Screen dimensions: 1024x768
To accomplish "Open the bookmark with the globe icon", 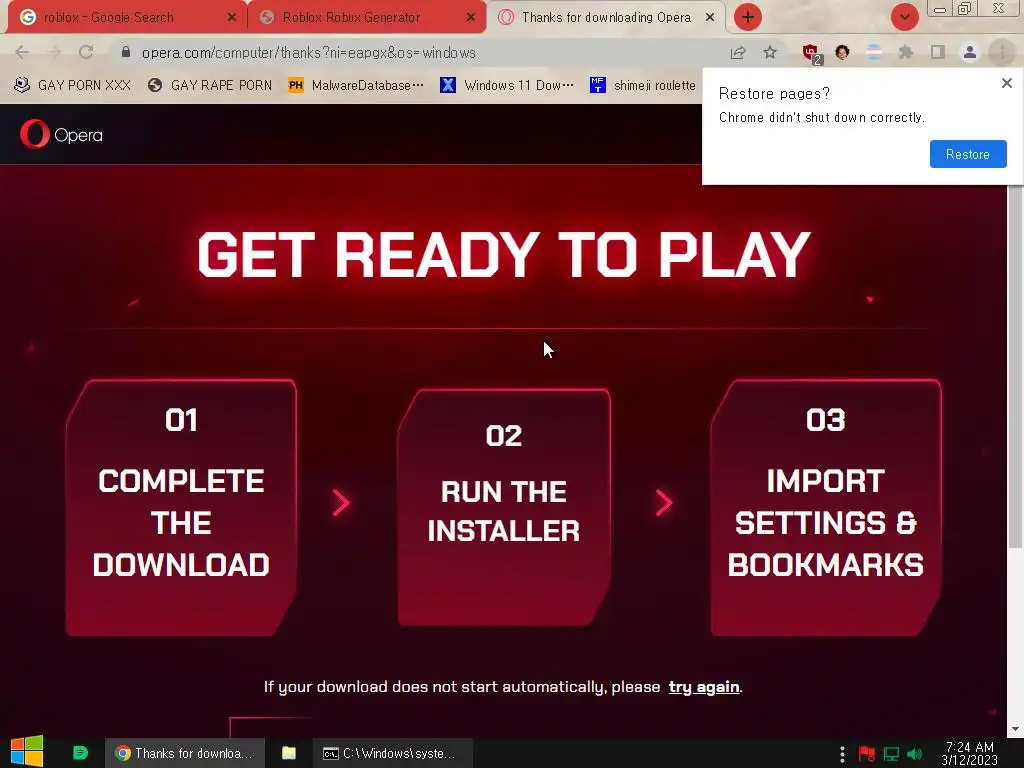I will [210, 85].
